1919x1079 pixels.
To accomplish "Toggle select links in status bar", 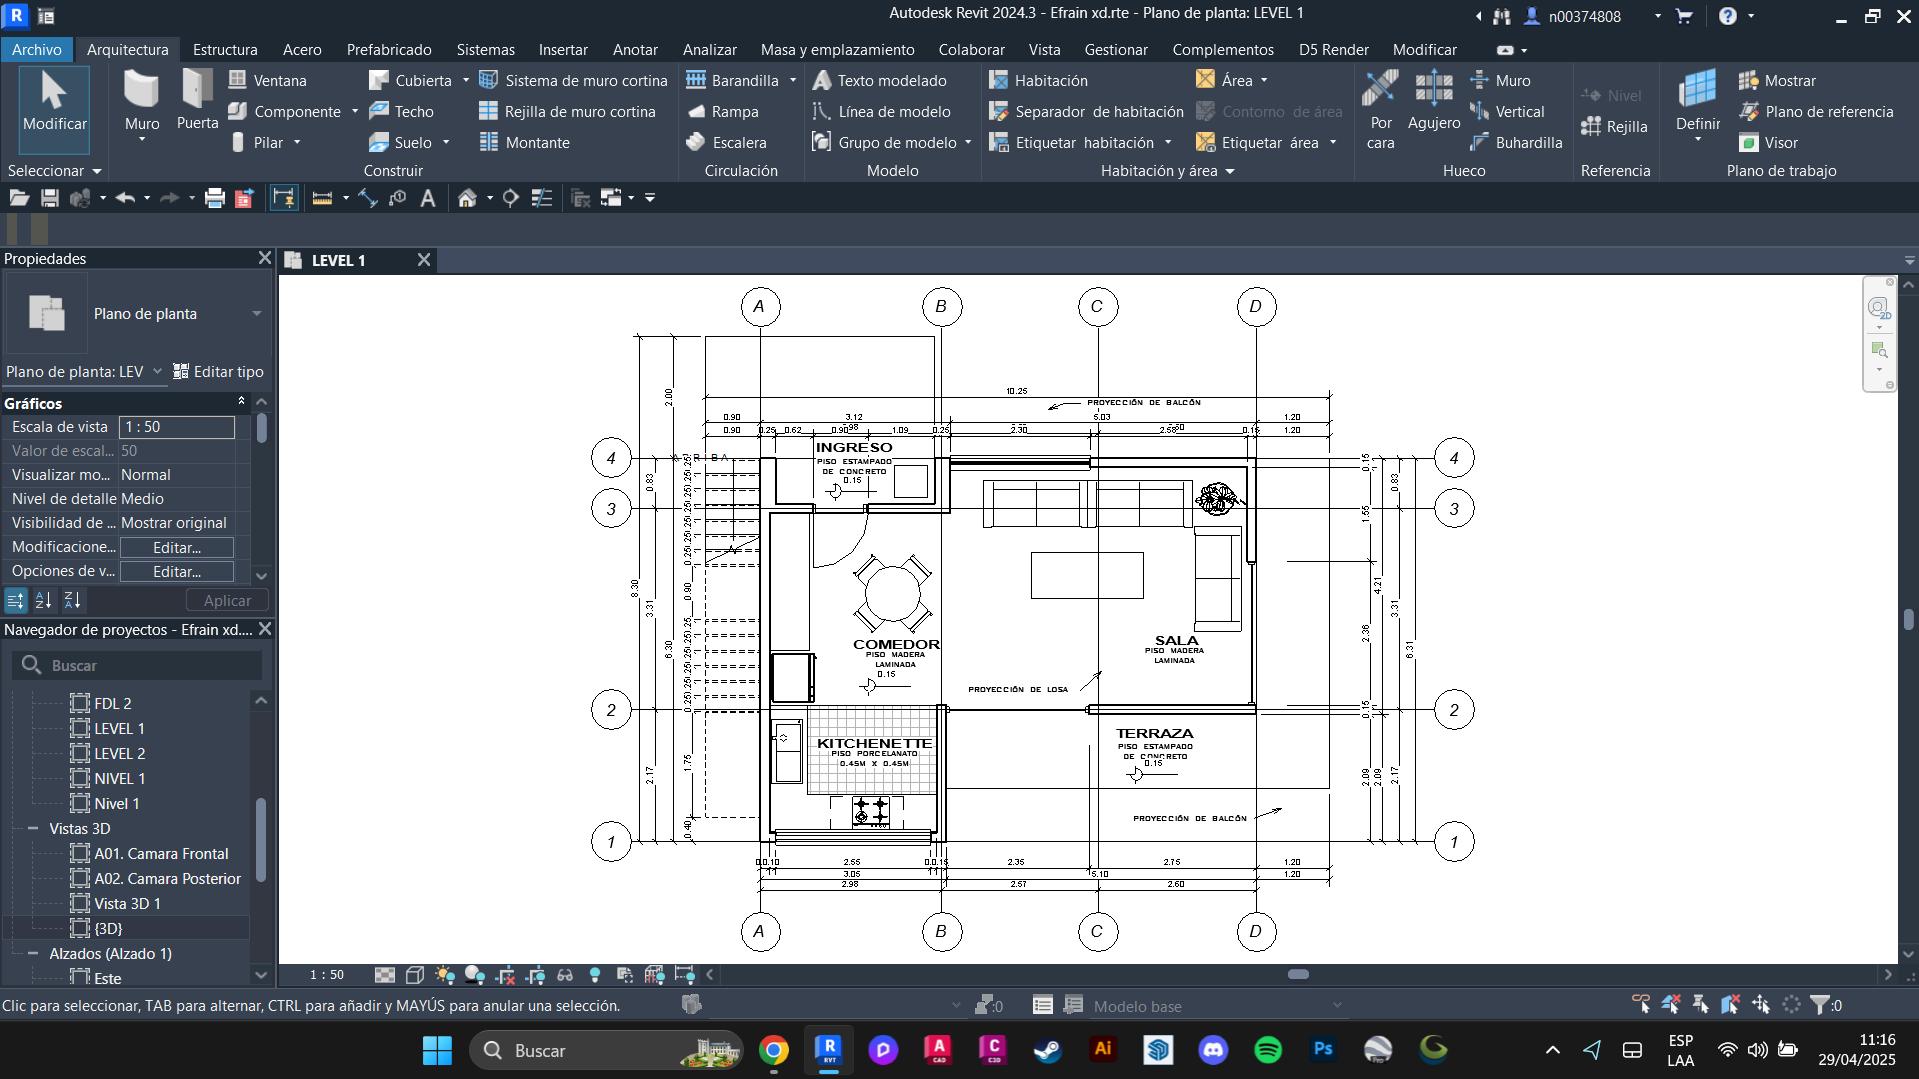I will click(x=1641, y=1004).
